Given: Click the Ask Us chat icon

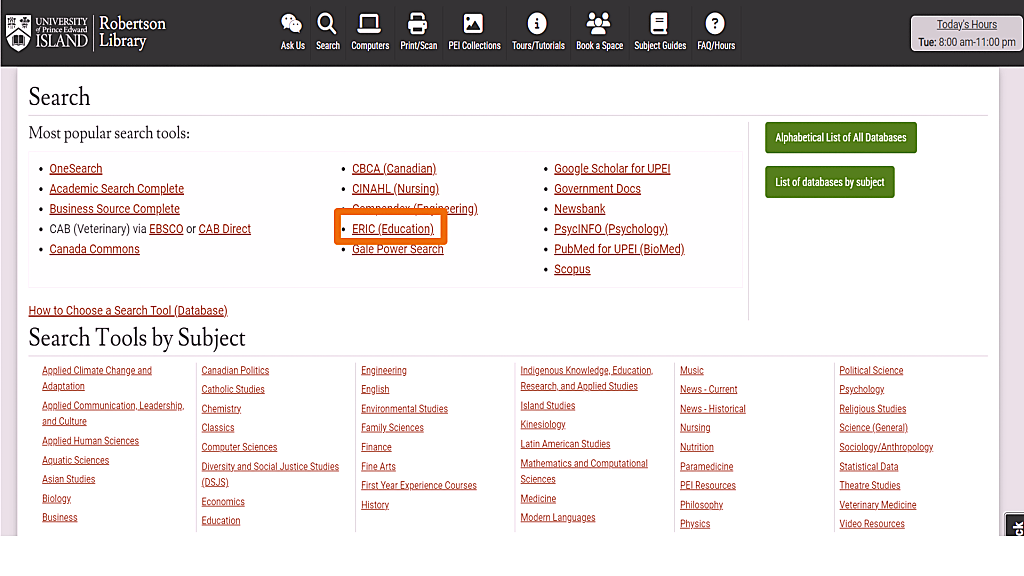Looking at the screenshot, I should click(x=292, y=24).
